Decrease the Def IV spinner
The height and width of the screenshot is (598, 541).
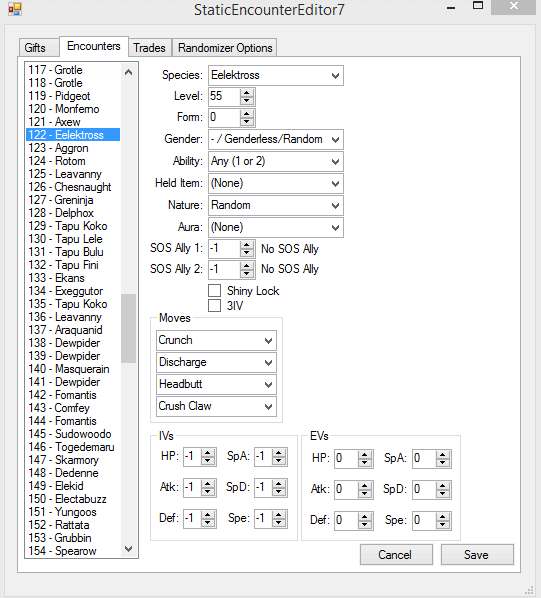pyautogui.click(x=208, y=523)
